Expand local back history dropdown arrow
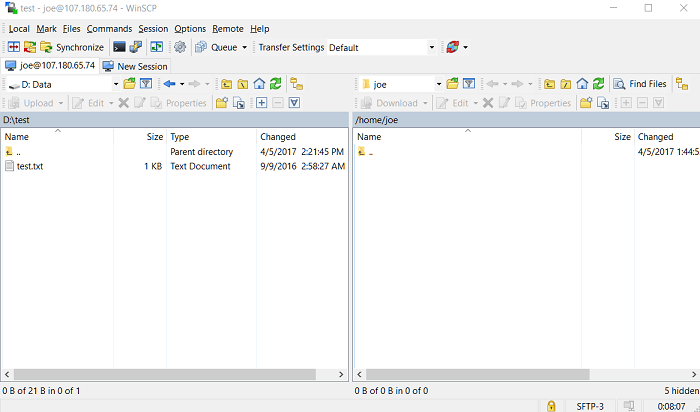Image resolution: width=700 pixels, height=412 pixels. 182,84
